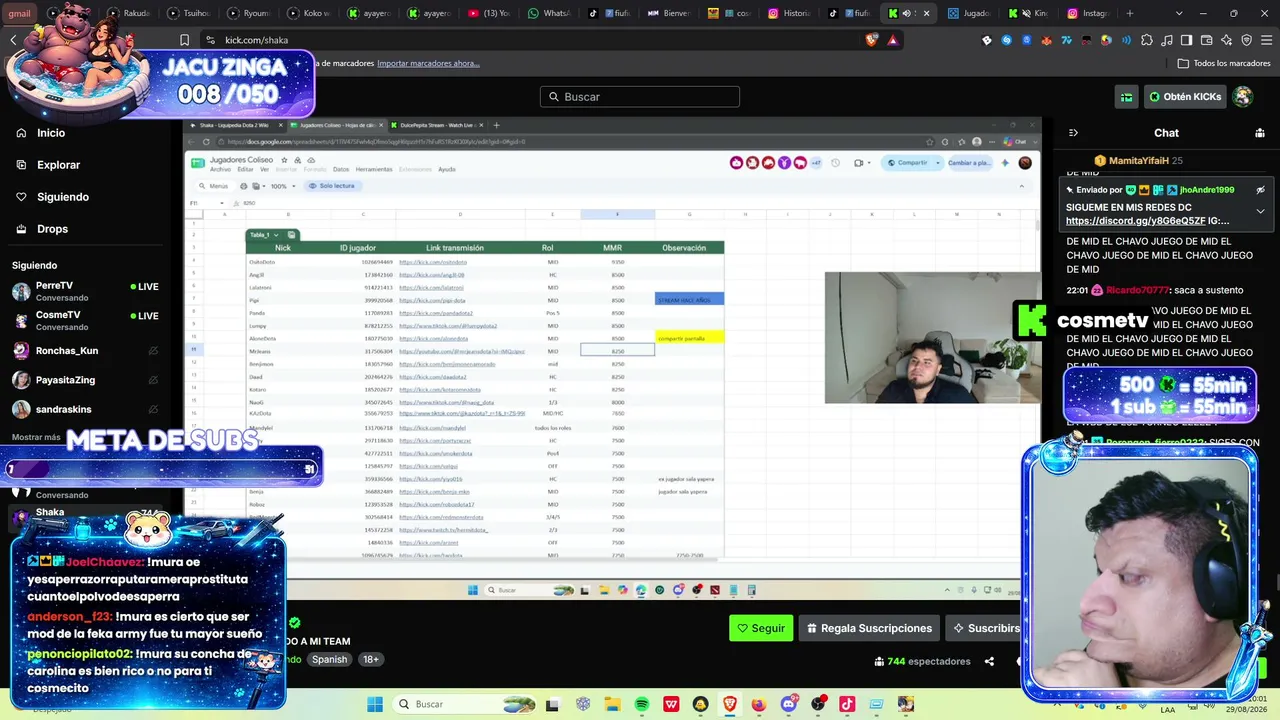Open Ronchas_Kun channel in the following list
The image size is (1280, 720).
pyautogui.click(x=85, y=351)
